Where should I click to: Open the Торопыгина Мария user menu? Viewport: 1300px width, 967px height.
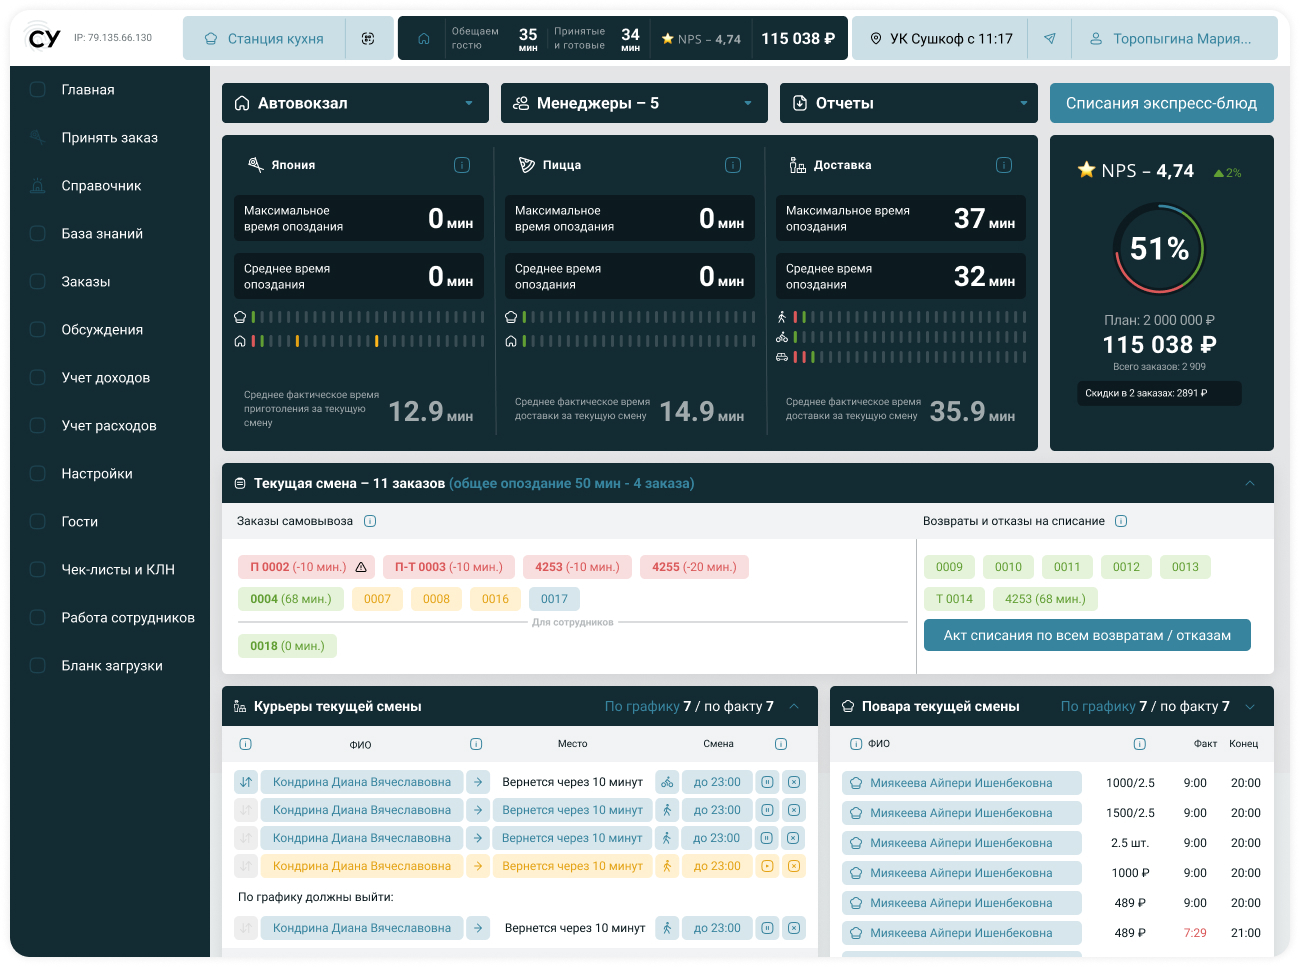[1174, 38]
